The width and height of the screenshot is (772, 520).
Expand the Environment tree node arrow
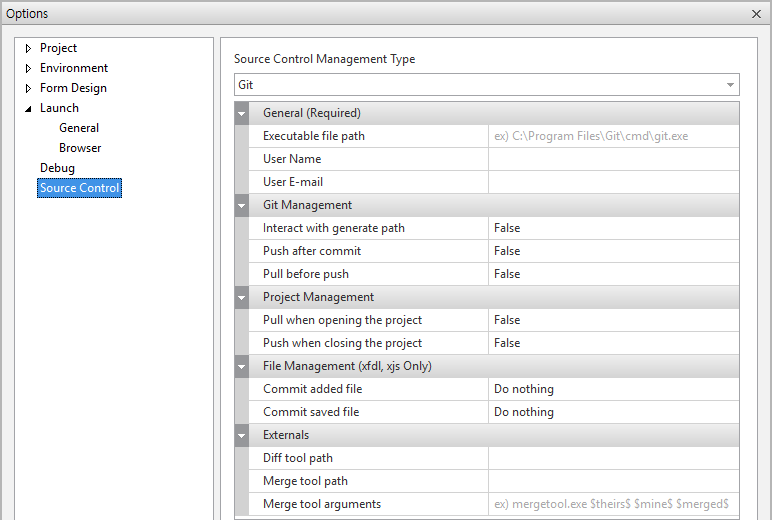pyautogui.click(x=28, y=68)
